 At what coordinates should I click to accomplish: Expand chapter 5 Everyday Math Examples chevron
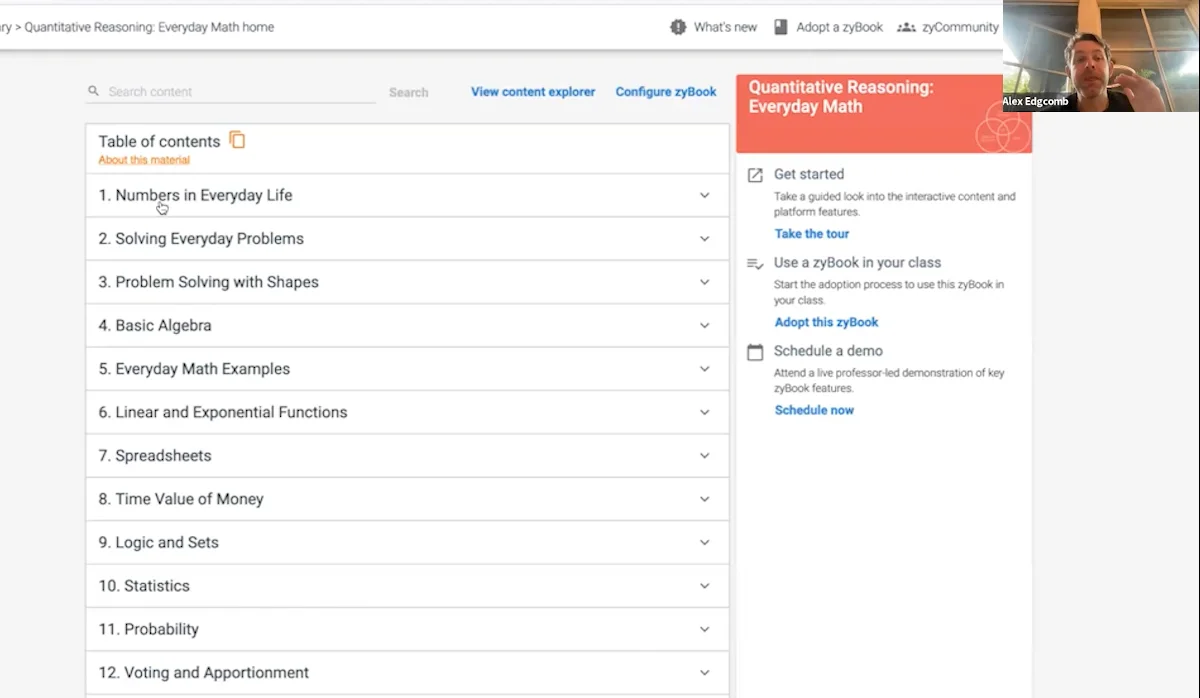(704, 369)
